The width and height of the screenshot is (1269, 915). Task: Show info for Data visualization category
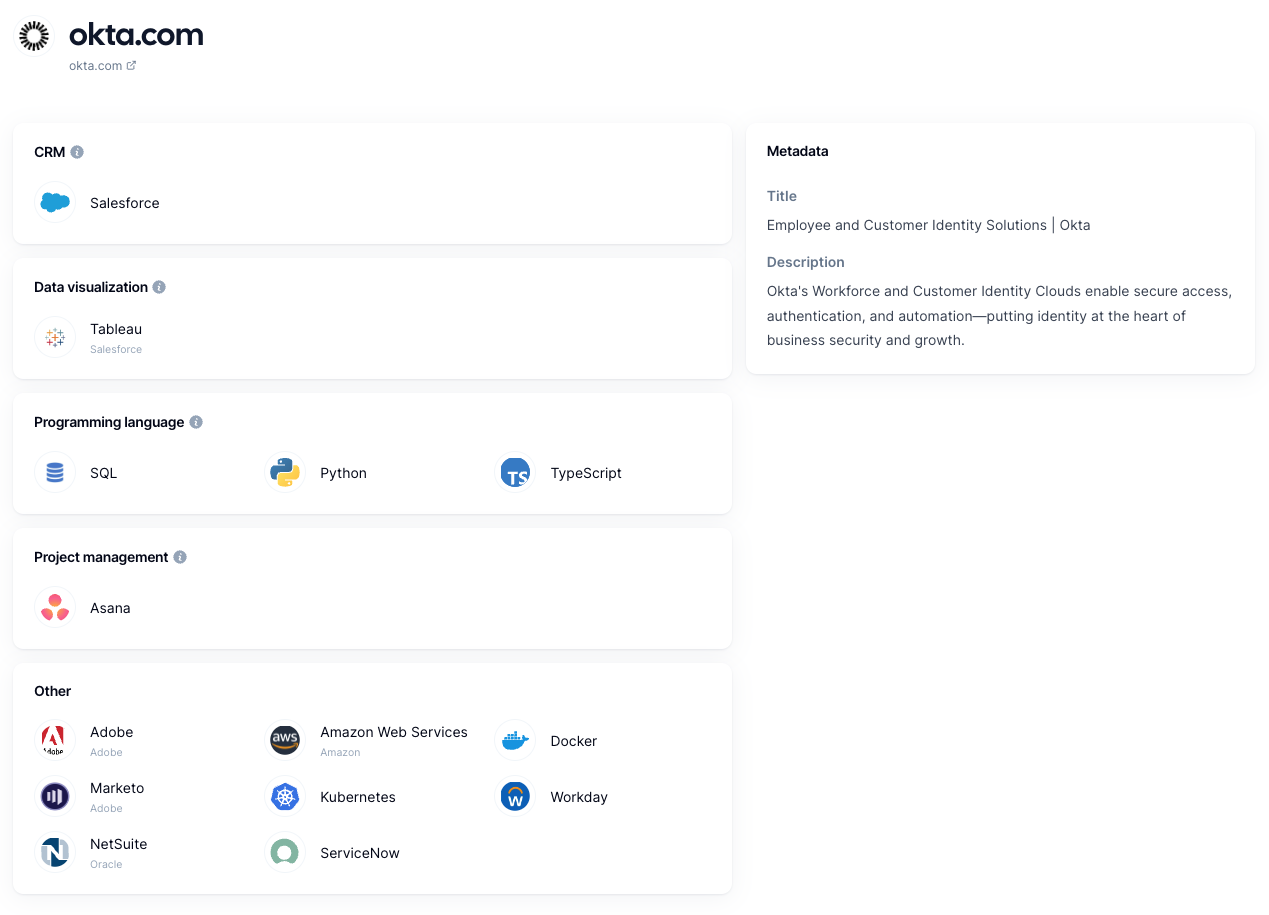point(159,287)
